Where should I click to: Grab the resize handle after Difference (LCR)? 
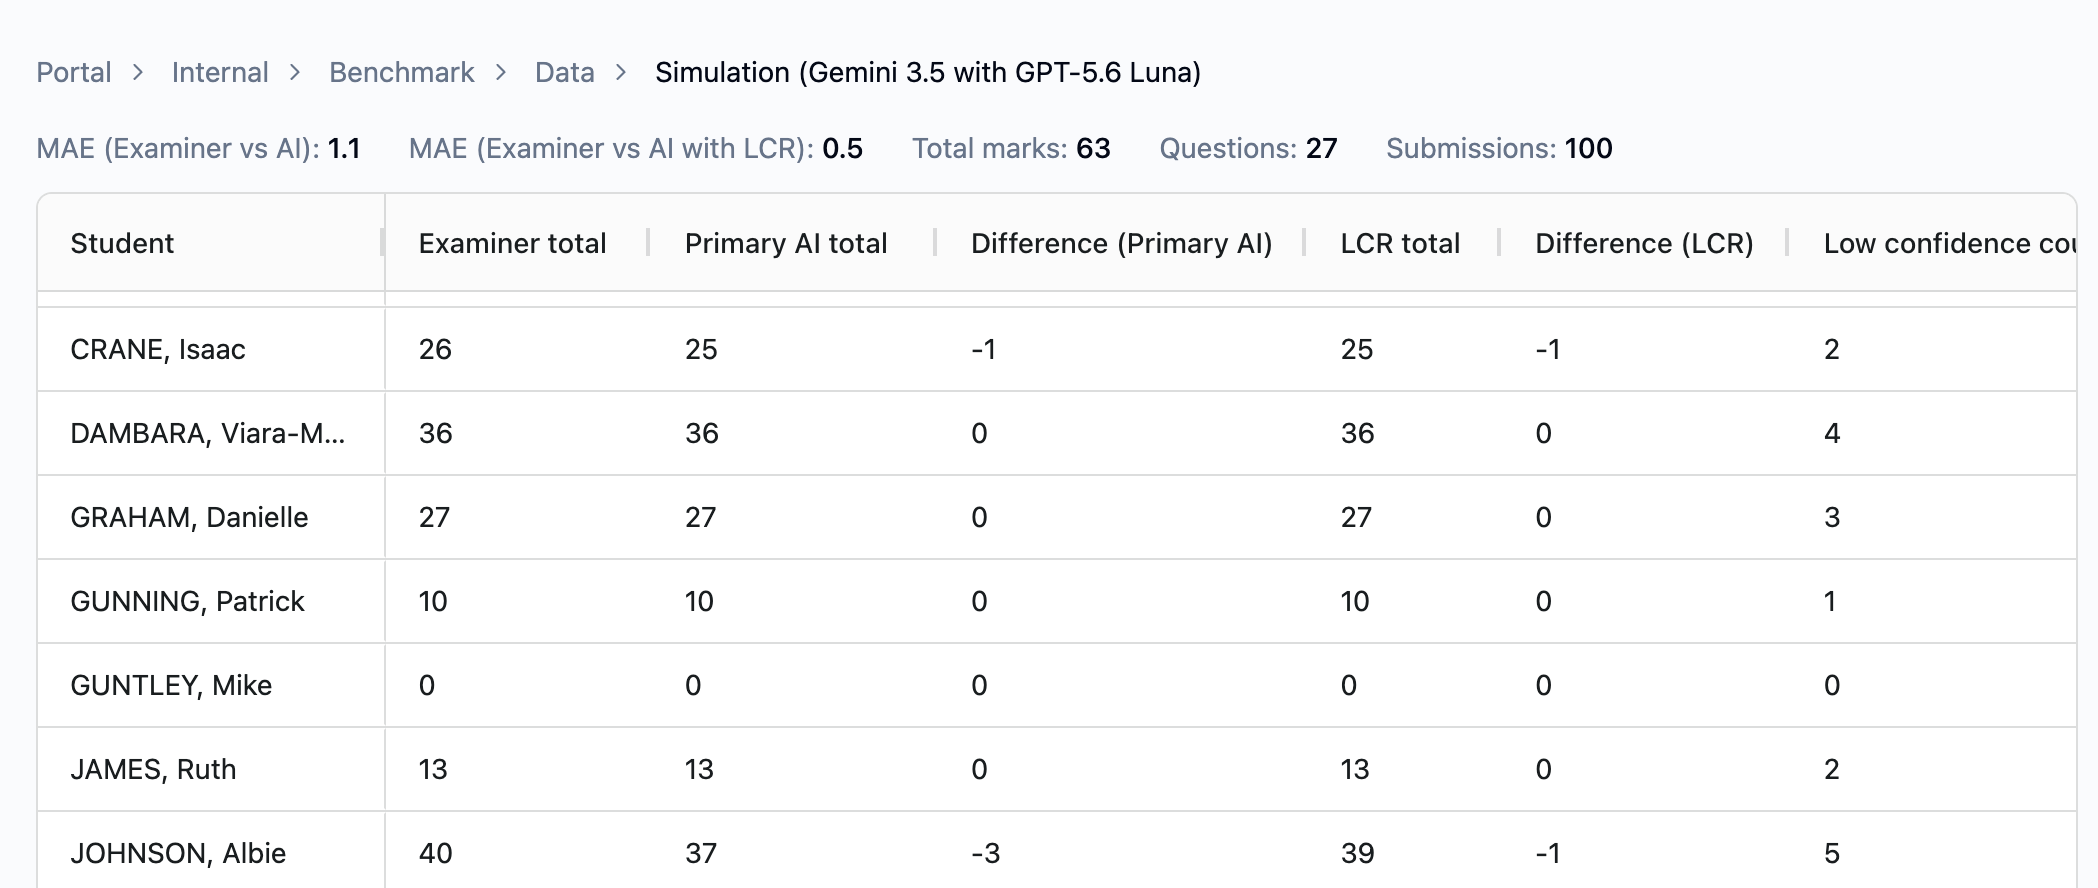coord(1787,243)
